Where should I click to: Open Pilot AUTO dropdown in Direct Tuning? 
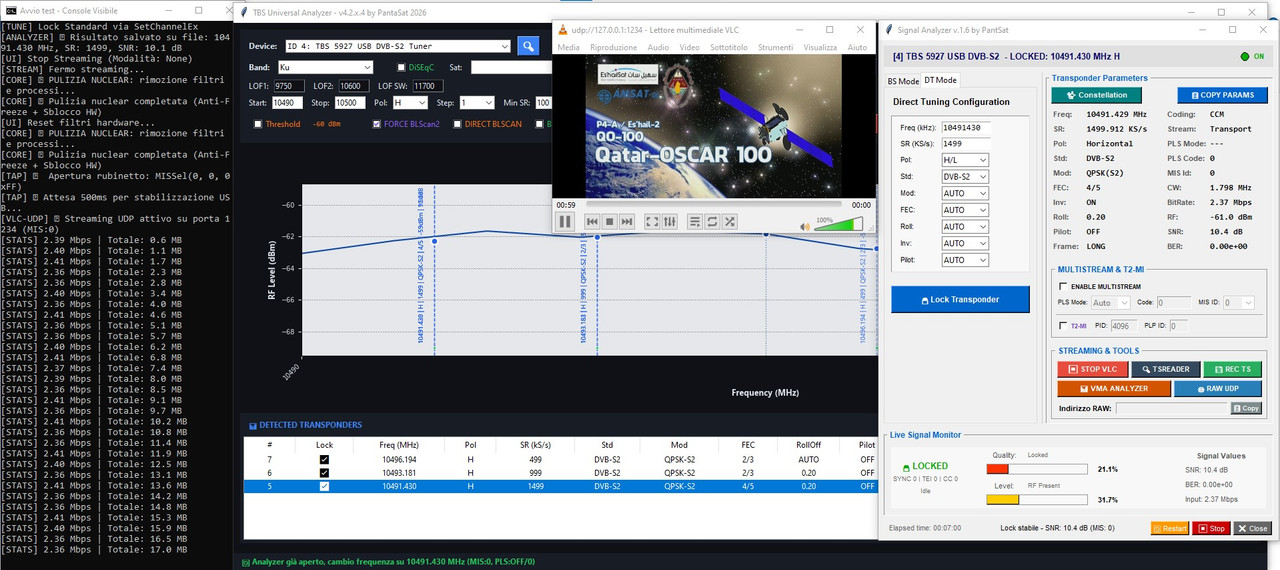[x=983, y=260]
